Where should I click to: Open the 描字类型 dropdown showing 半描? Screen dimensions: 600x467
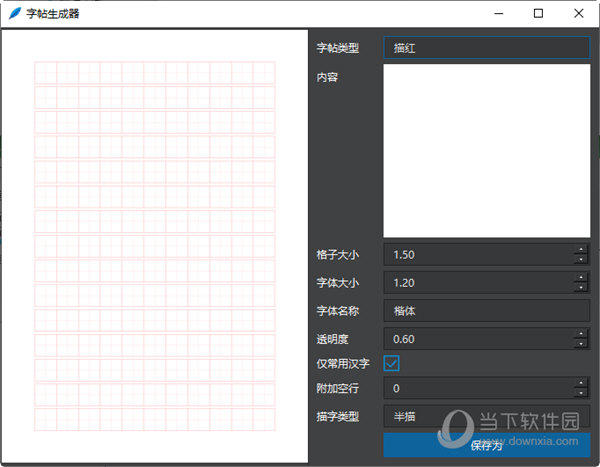point(487,416)
